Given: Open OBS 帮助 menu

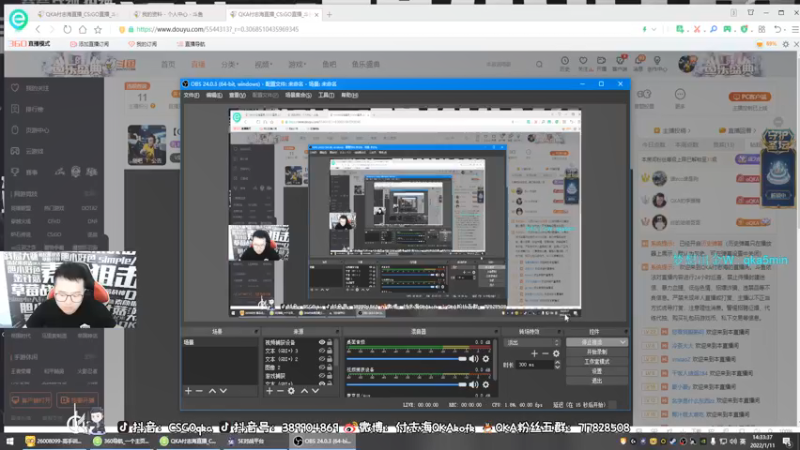Looking at the screenshot, I should [349, 95].
